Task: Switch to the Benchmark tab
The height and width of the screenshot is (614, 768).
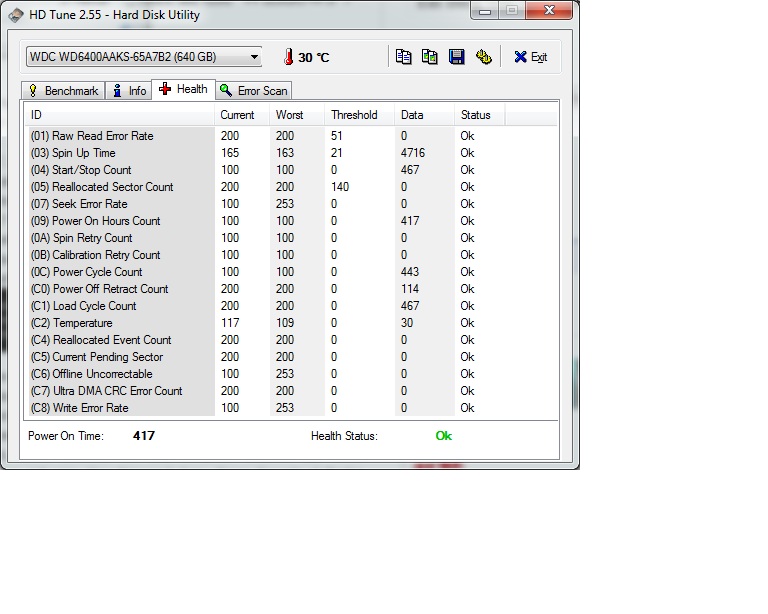Action: [62, 91]
